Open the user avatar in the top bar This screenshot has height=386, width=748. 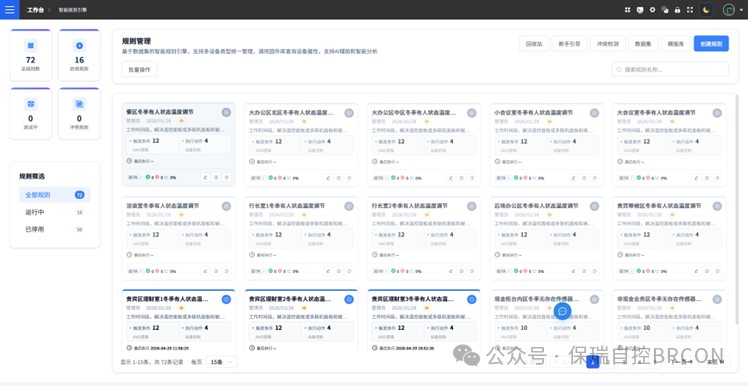click(x=728, y=10)
